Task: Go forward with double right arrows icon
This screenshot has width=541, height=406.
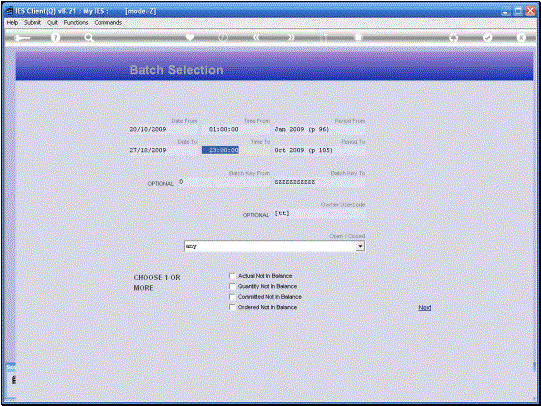Action: tap(291, 37)
